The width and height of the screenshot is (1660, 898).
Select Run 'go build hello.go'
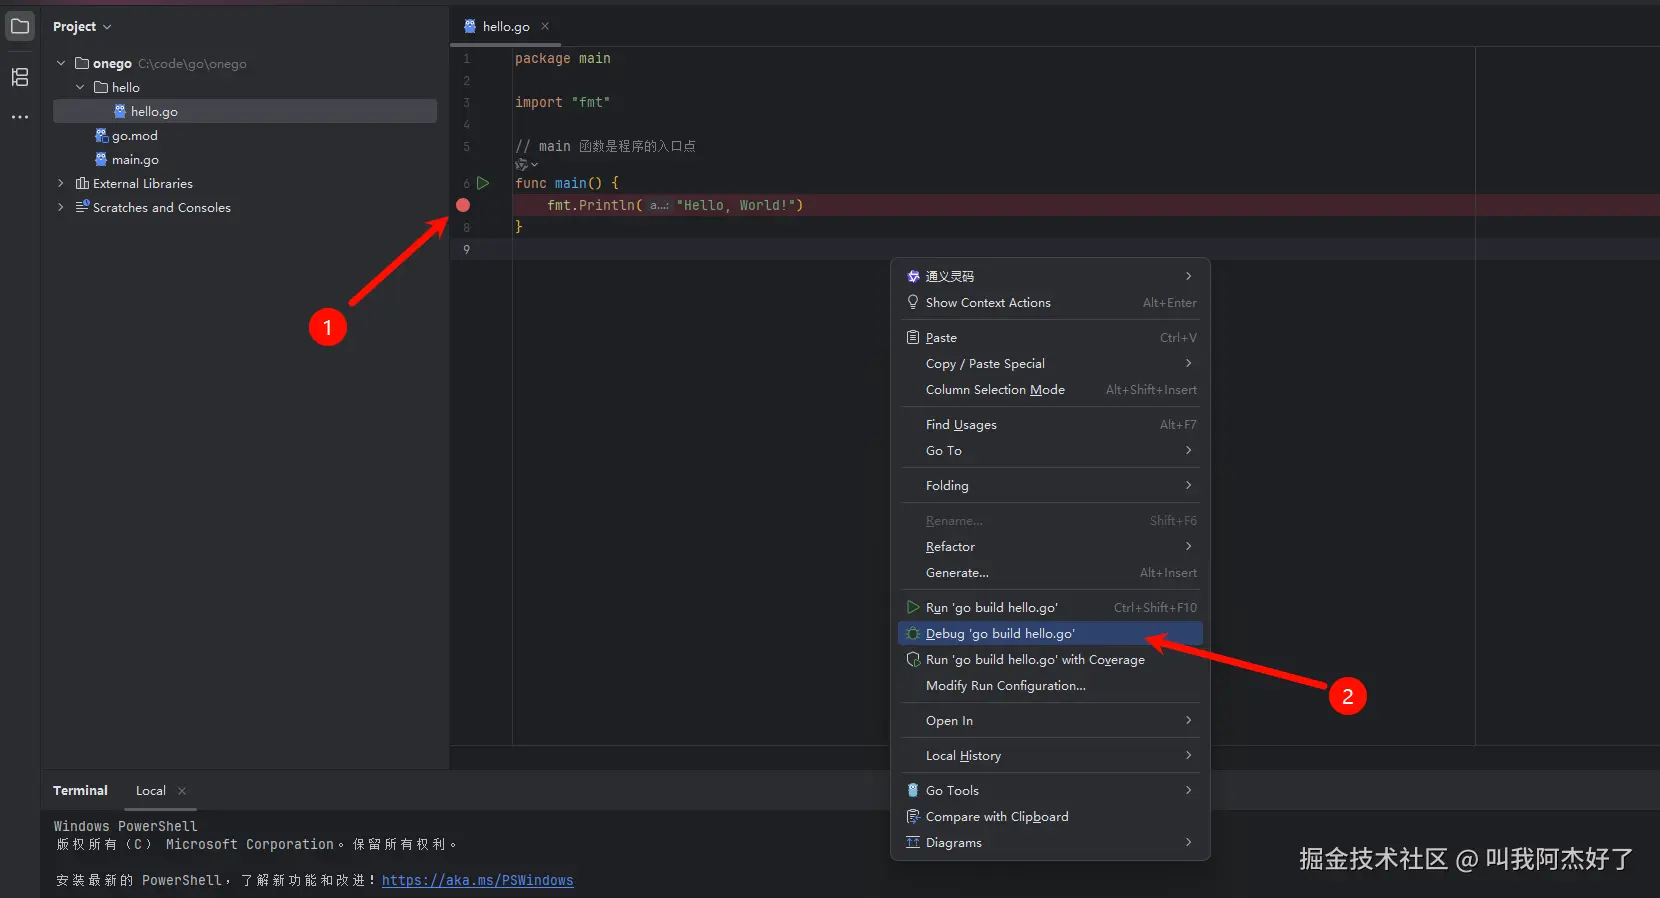tap(1050, 607)
